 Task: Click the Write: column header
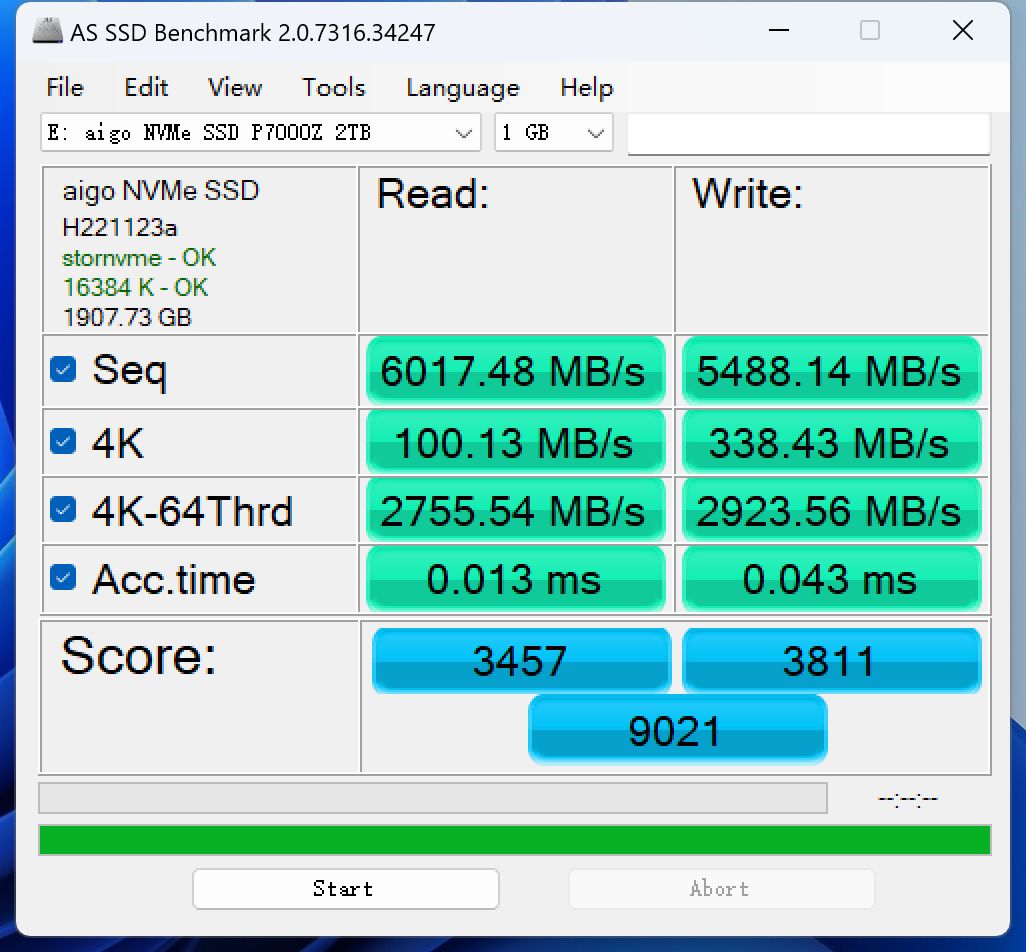(747, 194)
